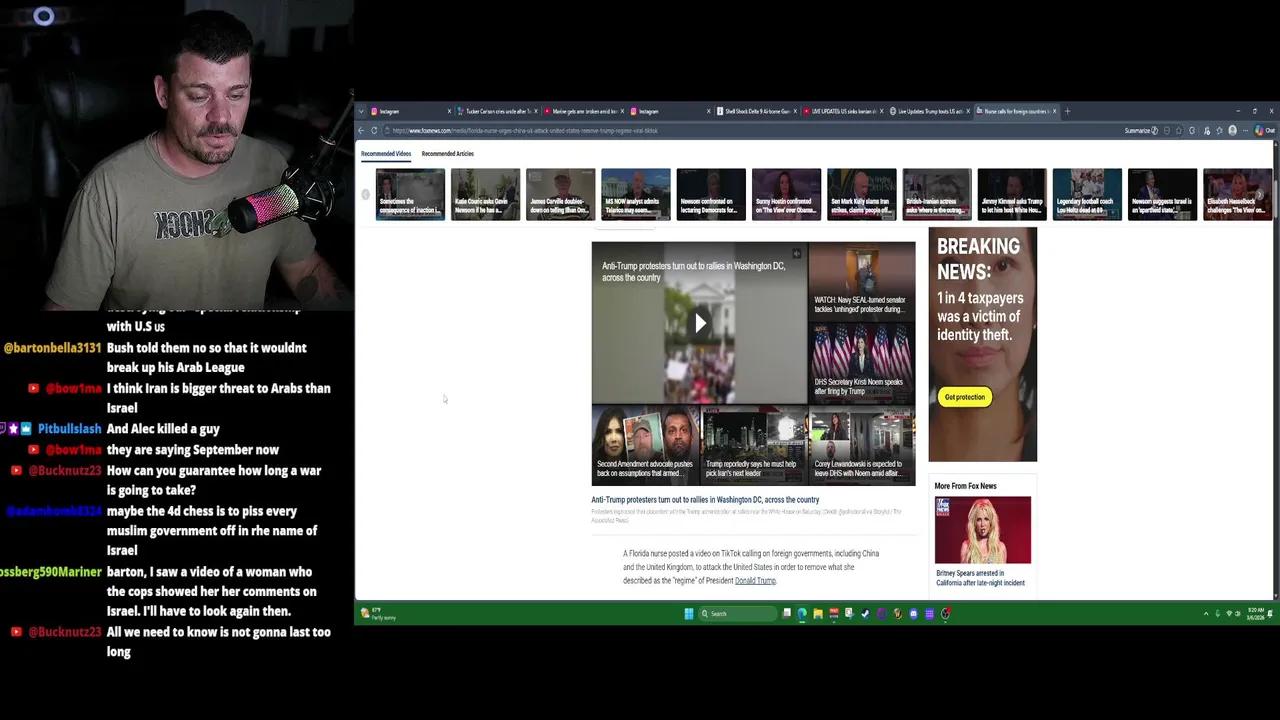Switch to the Tucker Carlson cries tab
This screenshot has height=720, width=1280.
click(x=497, y=111)
